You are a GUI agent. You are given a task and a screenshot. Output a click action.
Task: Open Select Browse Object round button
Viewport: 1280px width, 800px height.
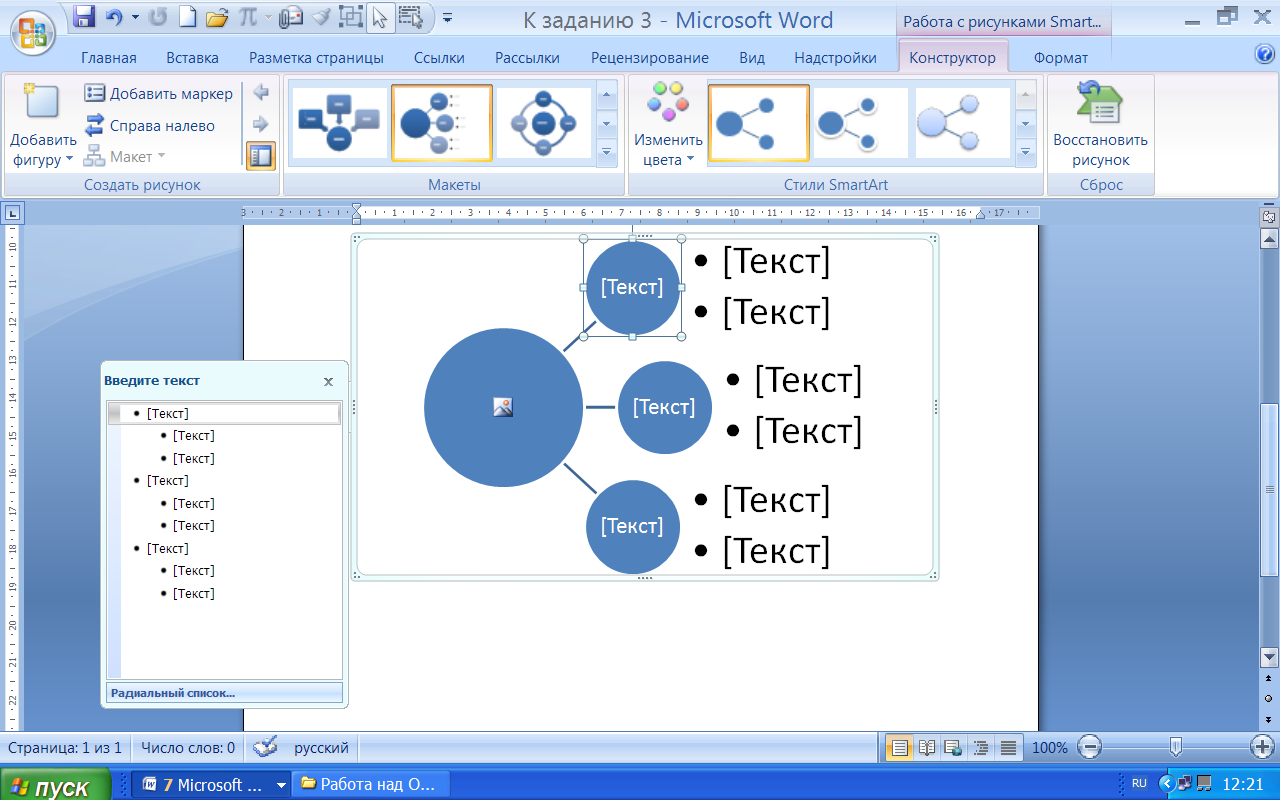click(x=1269, y=697)
